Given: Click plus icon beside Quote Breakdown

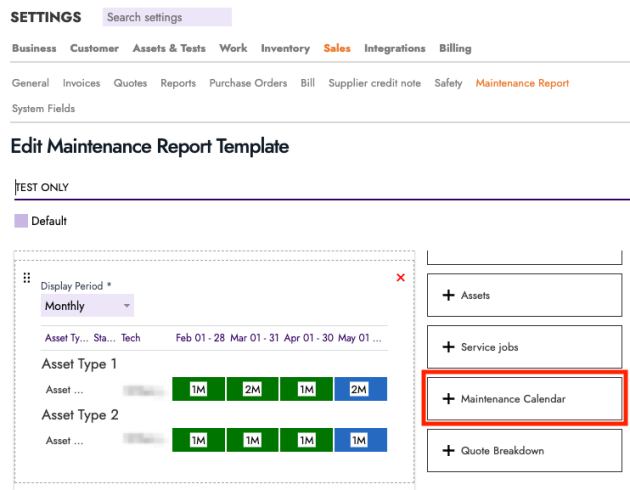Looking at the screenshot, I should click(447, 451).
